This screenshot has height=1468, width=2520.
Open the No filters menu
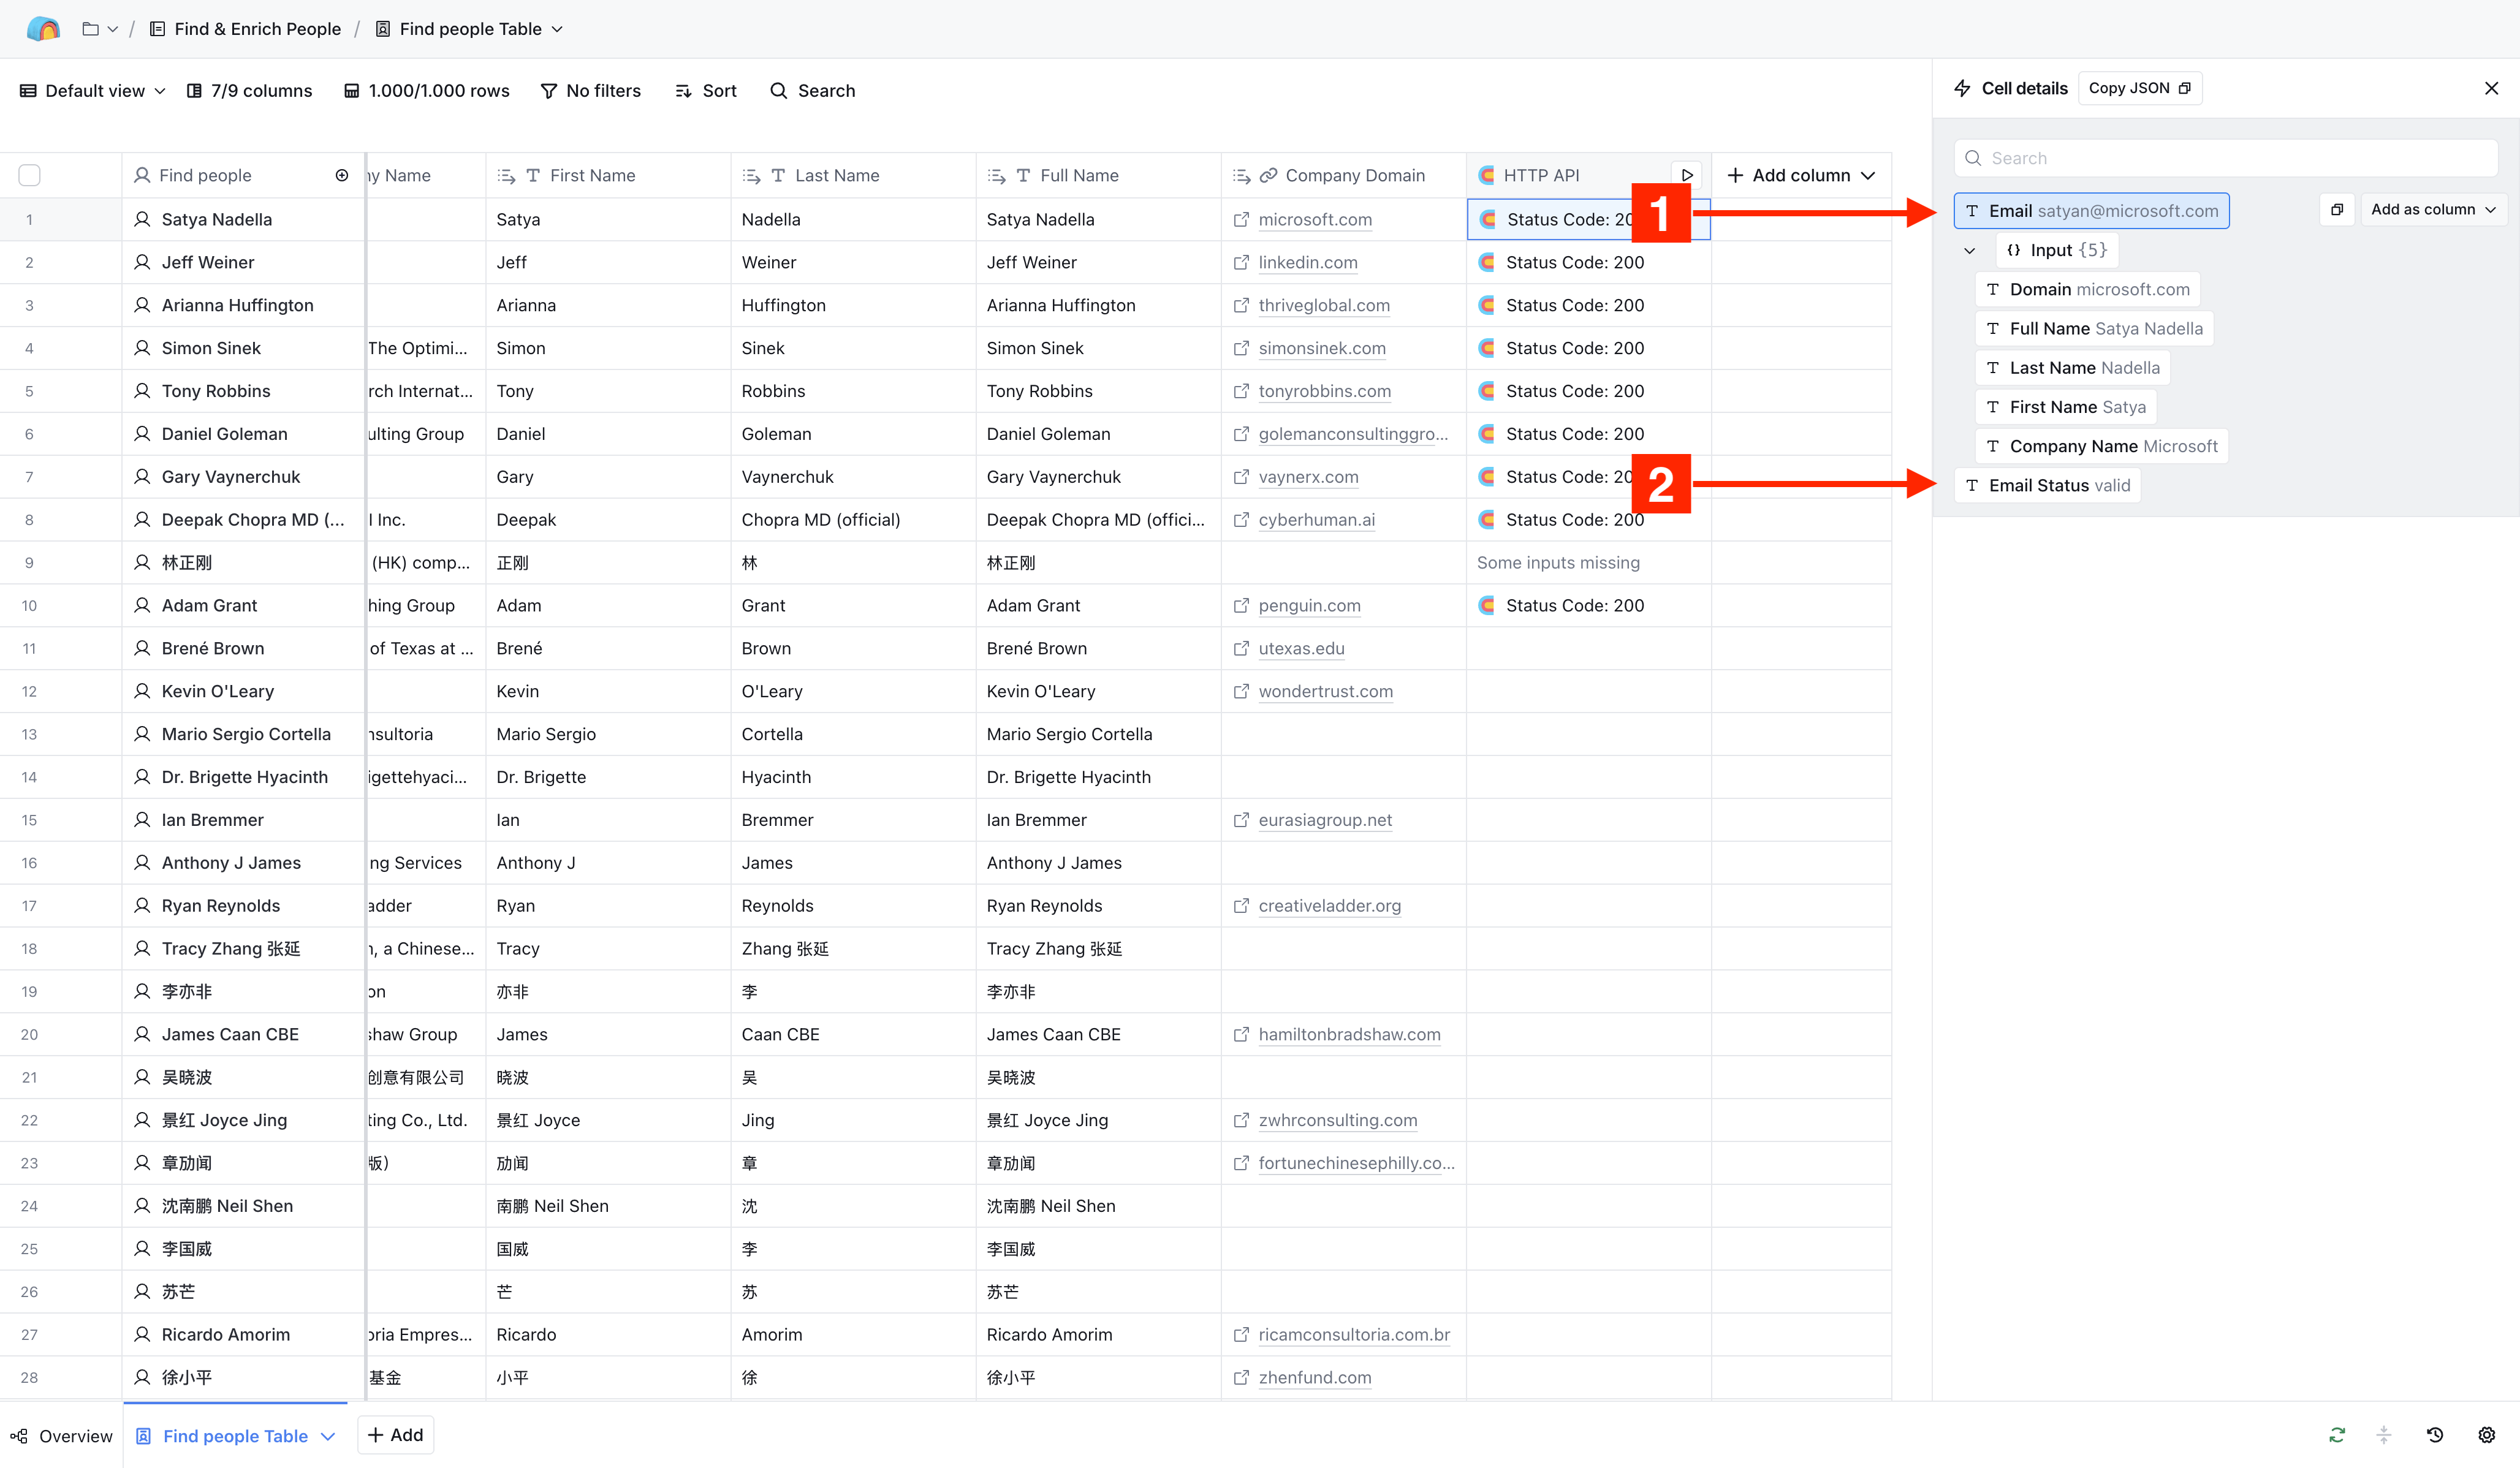(591, 91)
